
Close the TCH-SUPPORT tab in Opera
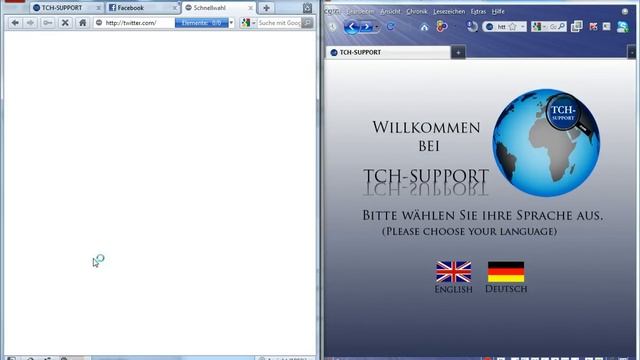pos(98,8)
